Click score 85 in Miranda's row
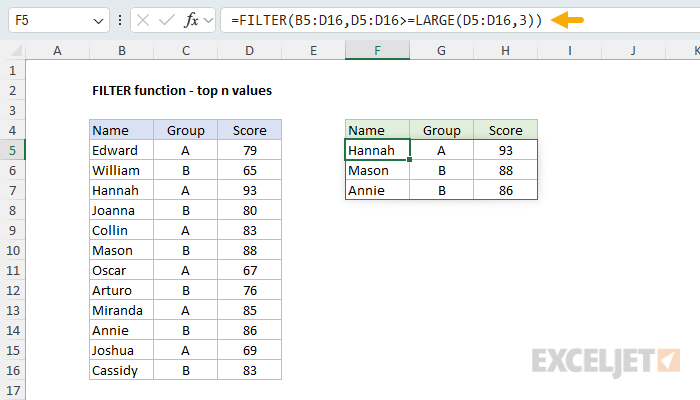The height and width of the screenshot is (400, 700). tap(250, 310)
